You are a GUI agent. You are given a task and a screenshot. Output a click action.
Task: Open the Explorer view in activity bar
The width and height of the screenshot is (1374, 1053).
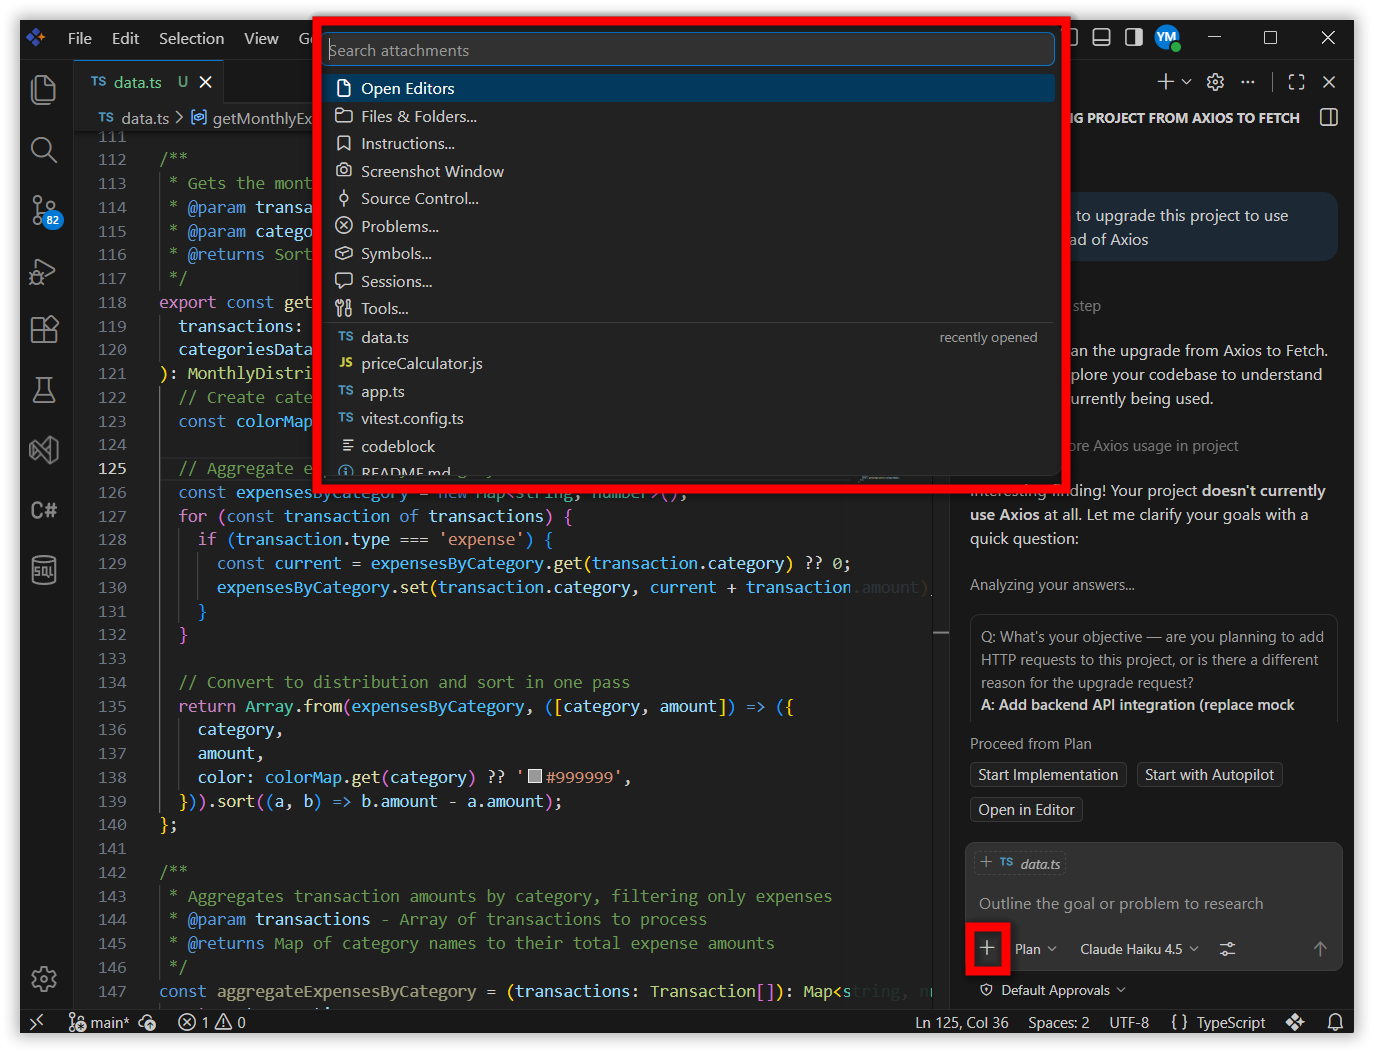tap(44, 90)
